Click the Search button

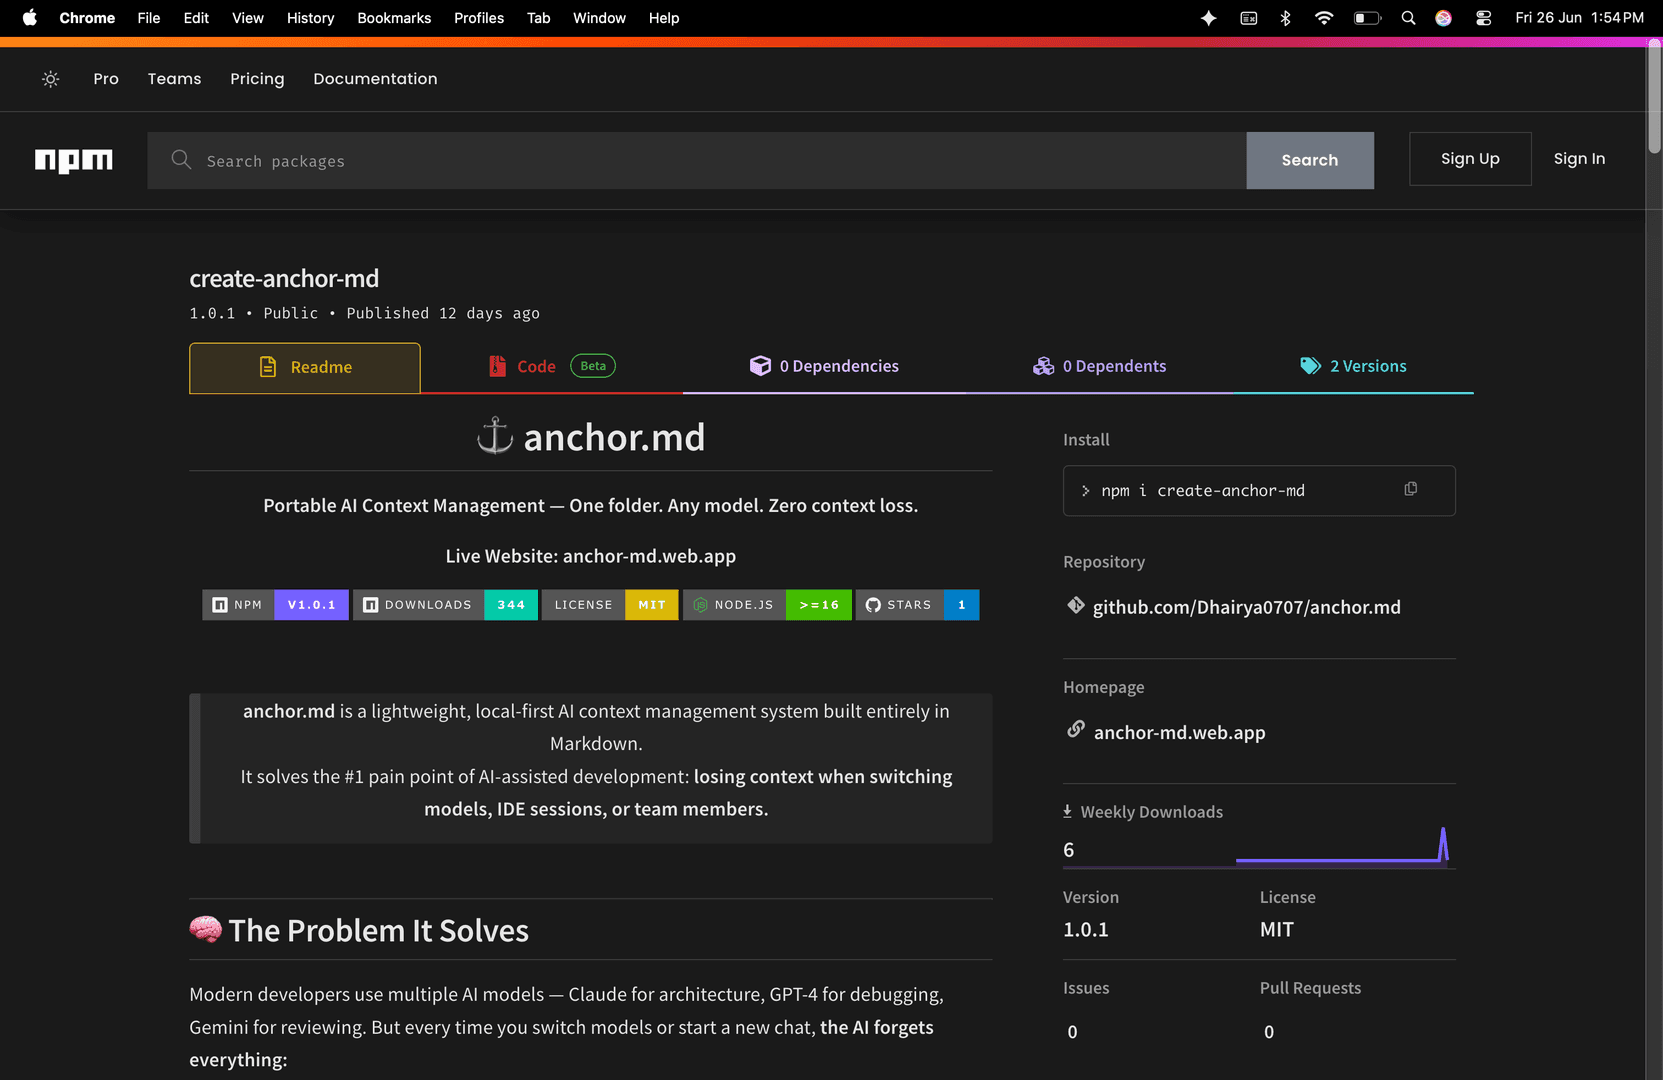[1310, 160]
